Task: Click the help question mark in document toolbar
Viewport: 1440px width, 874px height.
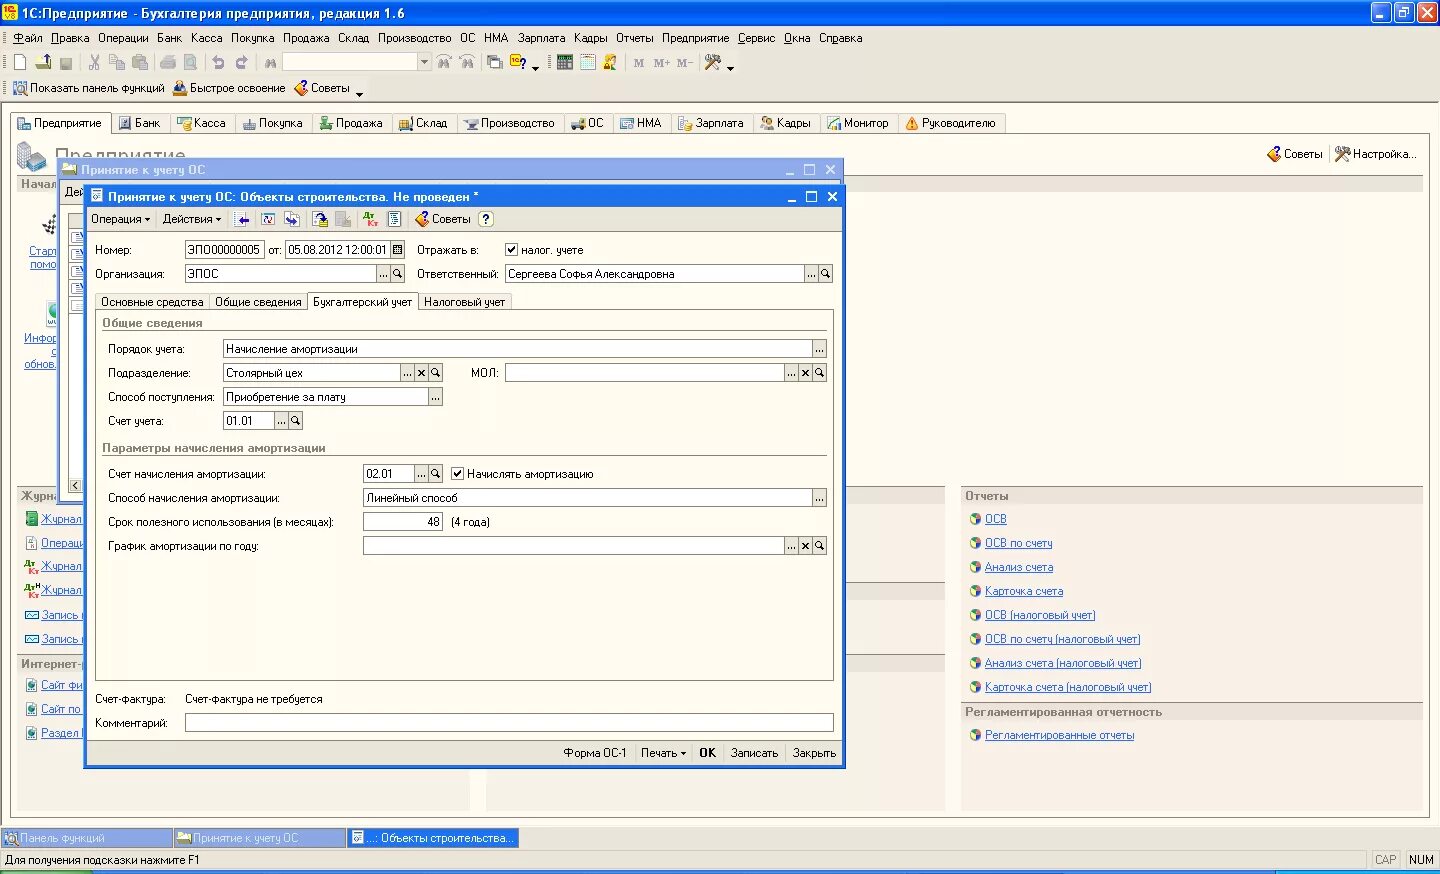Action: pos(486,219)
